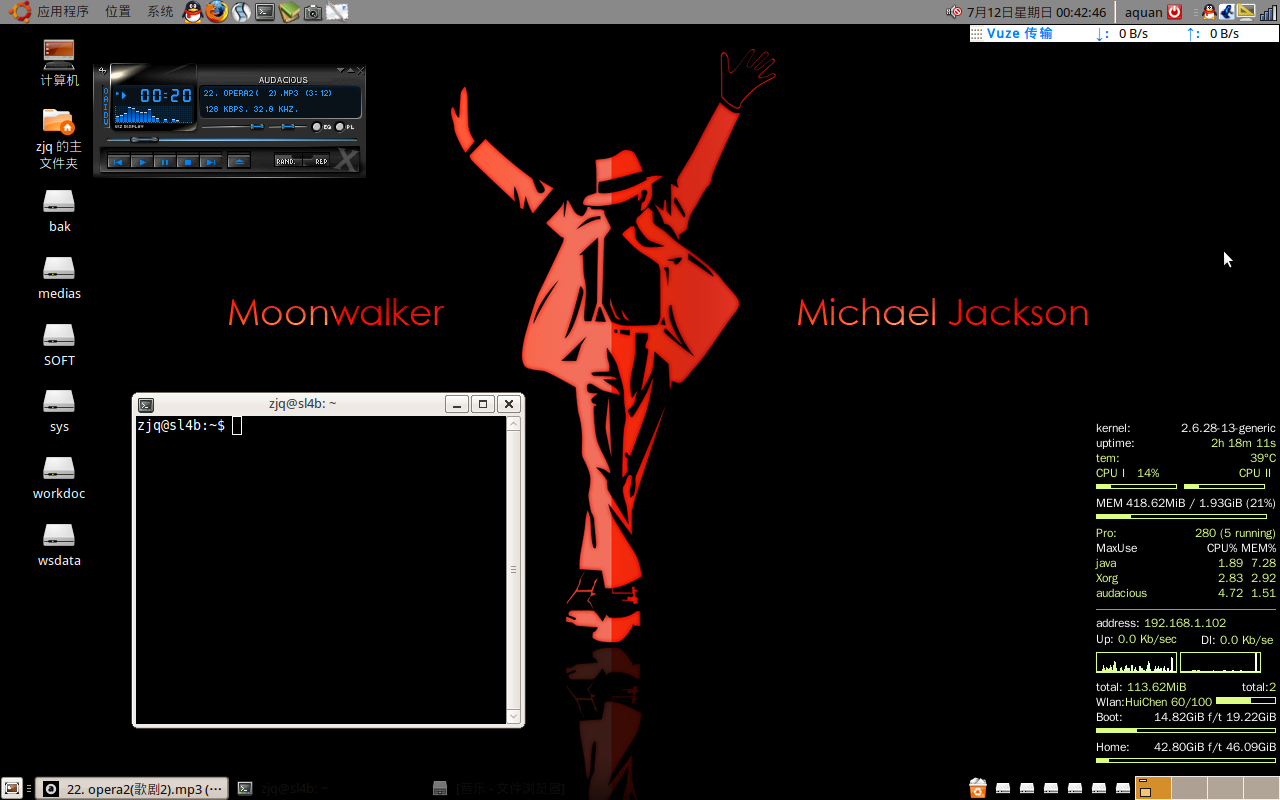Open 应用程序 applications menu
1280x800 pixels.
[62, 12]
